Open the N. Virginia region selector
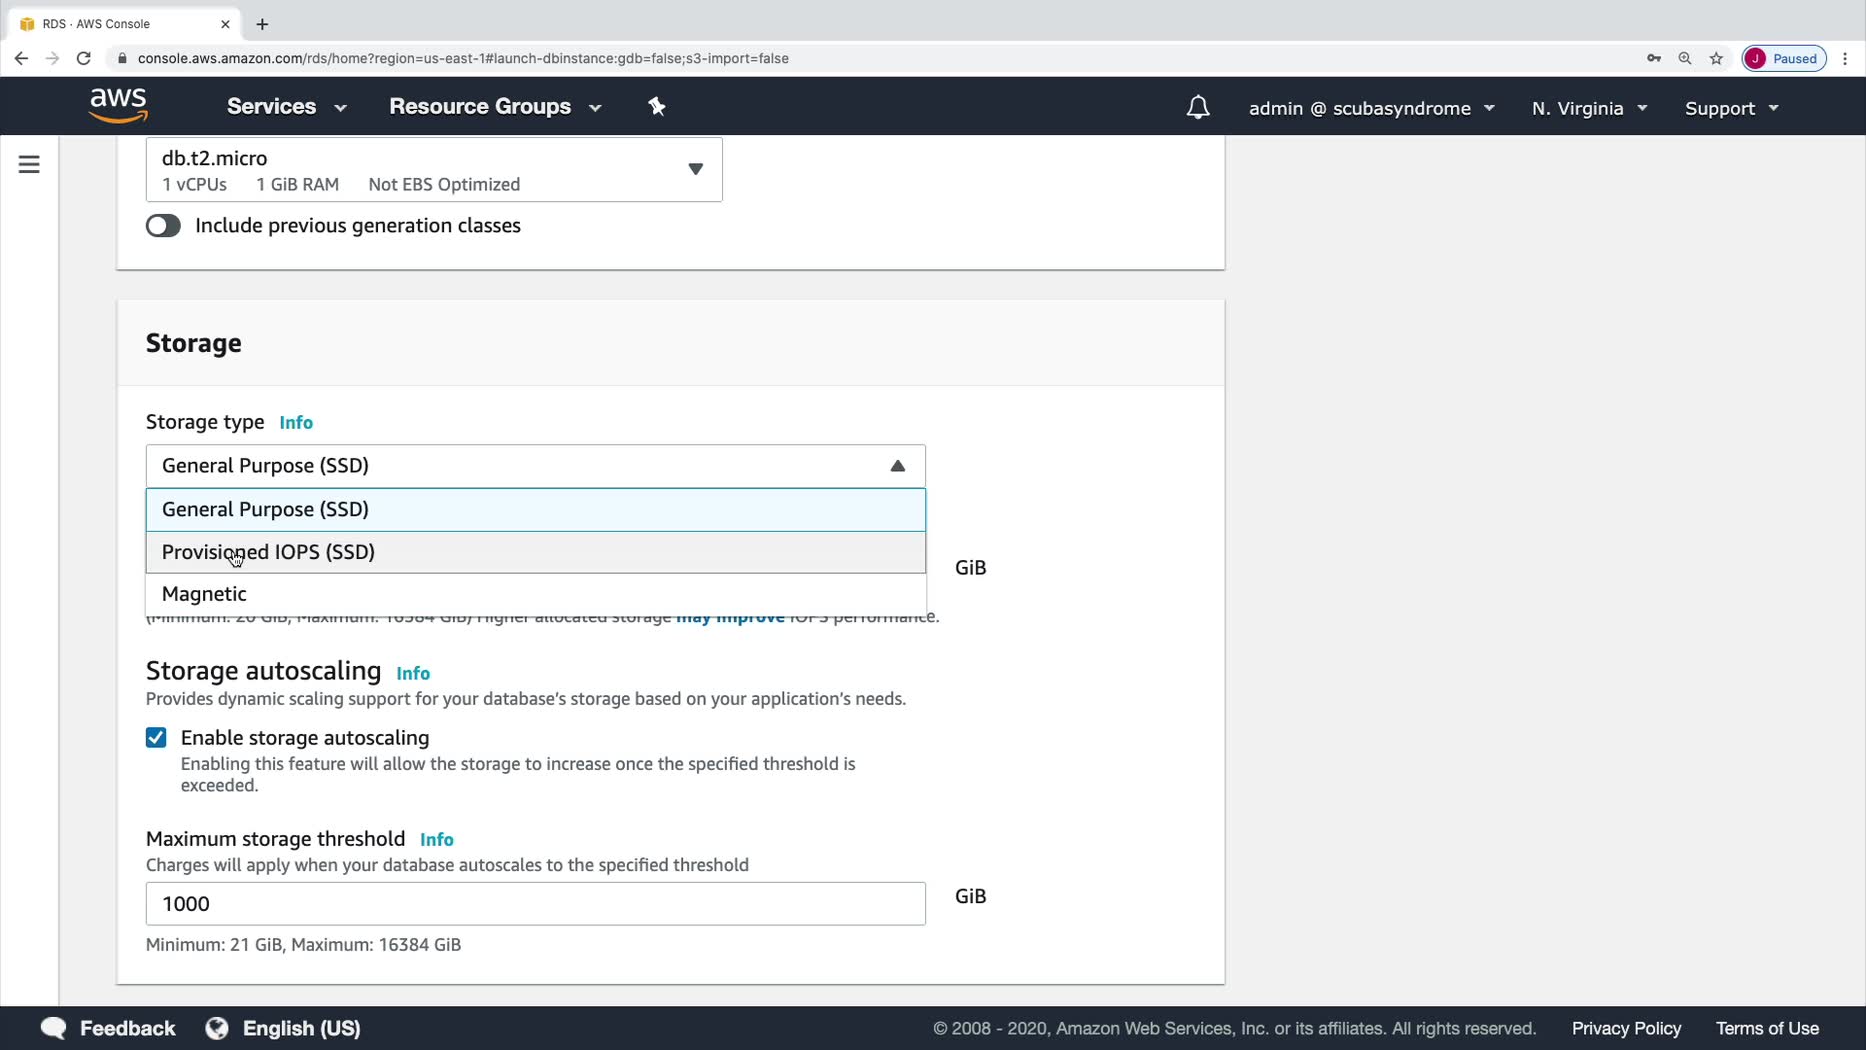 click(x=1588, y=108)
